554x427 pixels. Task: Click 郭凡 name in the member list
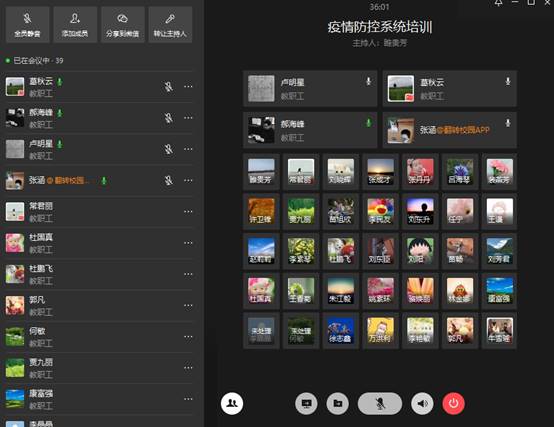37,300
